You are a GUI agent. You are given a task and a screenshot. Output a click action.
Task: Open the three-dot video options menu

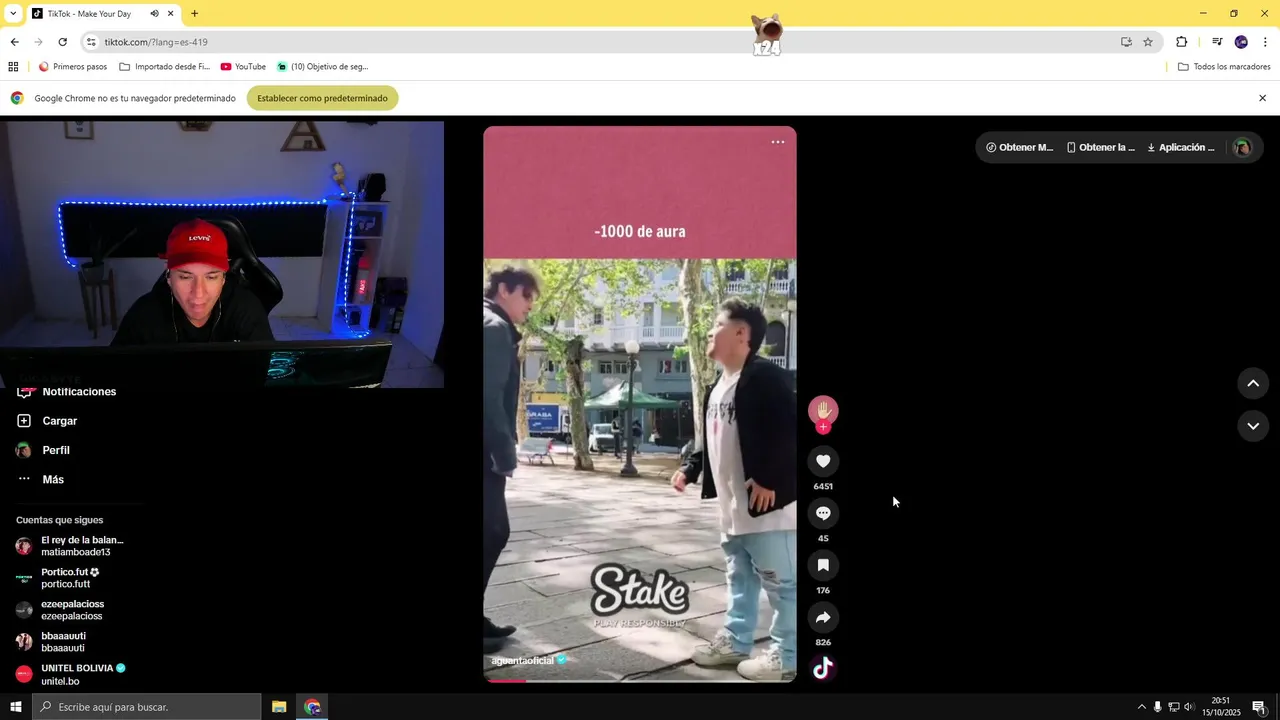click(777, 142)
